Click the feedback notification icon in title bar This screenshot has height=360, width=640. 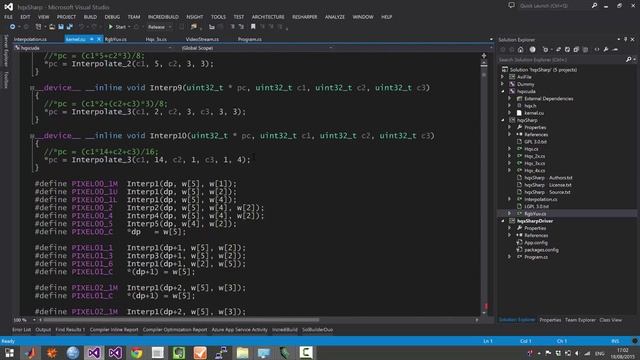(x=511, y=6)
